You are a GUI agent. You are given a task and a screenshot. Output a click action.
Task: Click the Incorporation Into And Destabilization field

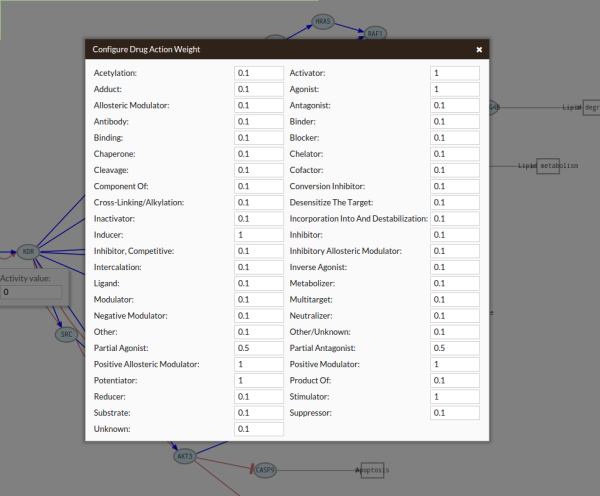[x=455, y=219]
